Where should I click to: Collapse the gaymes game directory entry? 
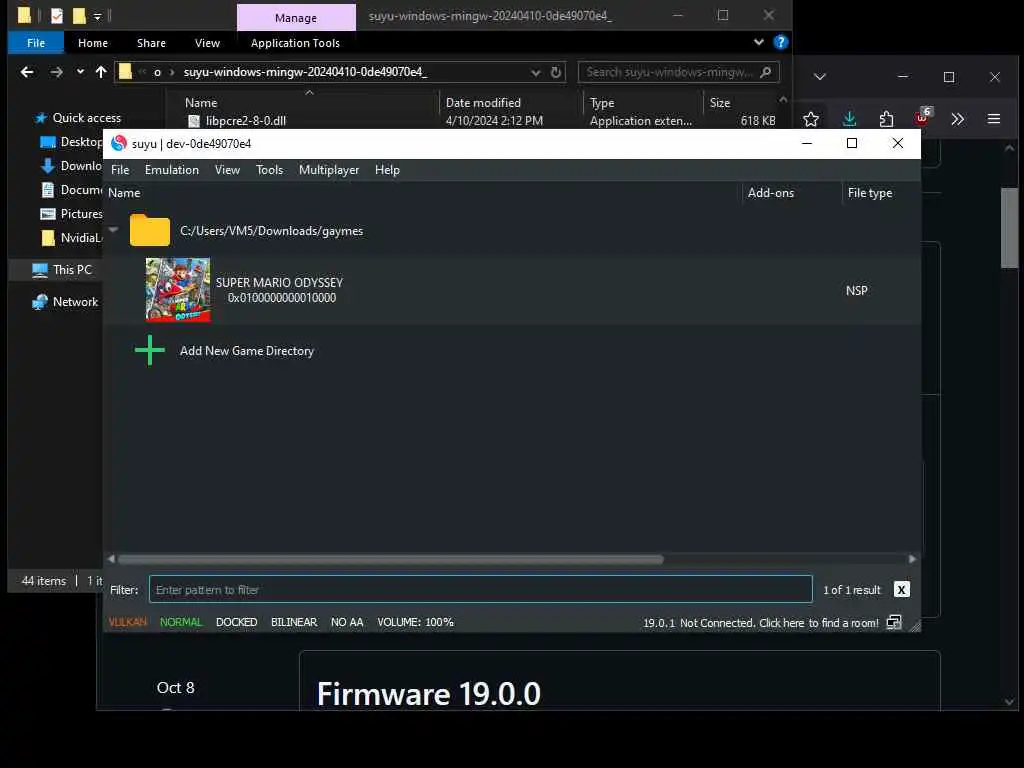(x=114, y=230)
